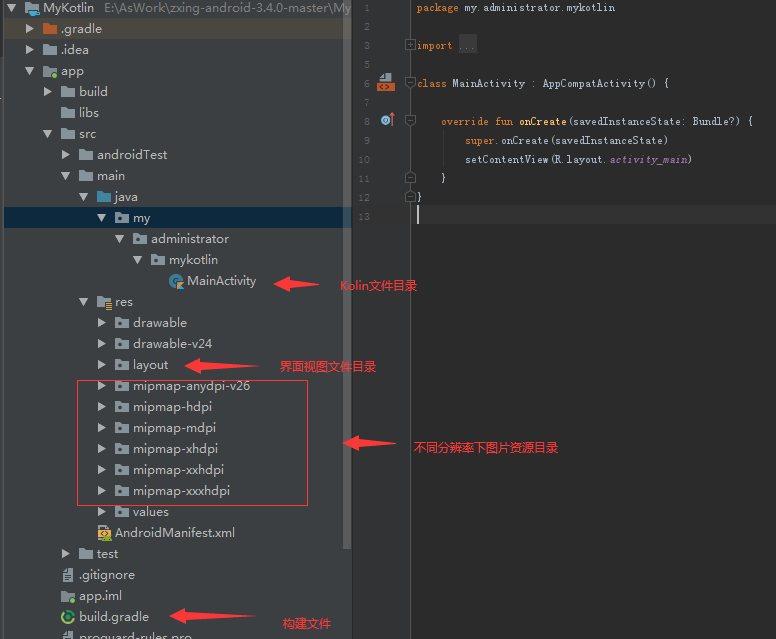Click the folded import ellipsis
Screen dimensions: 776x639
467,45
